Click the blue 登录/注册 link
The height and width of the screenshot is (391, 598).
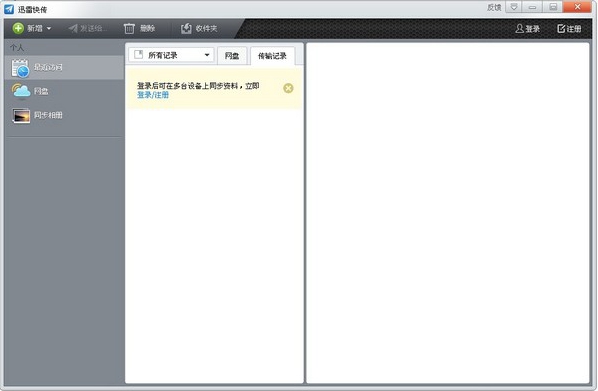coord(153,95)
